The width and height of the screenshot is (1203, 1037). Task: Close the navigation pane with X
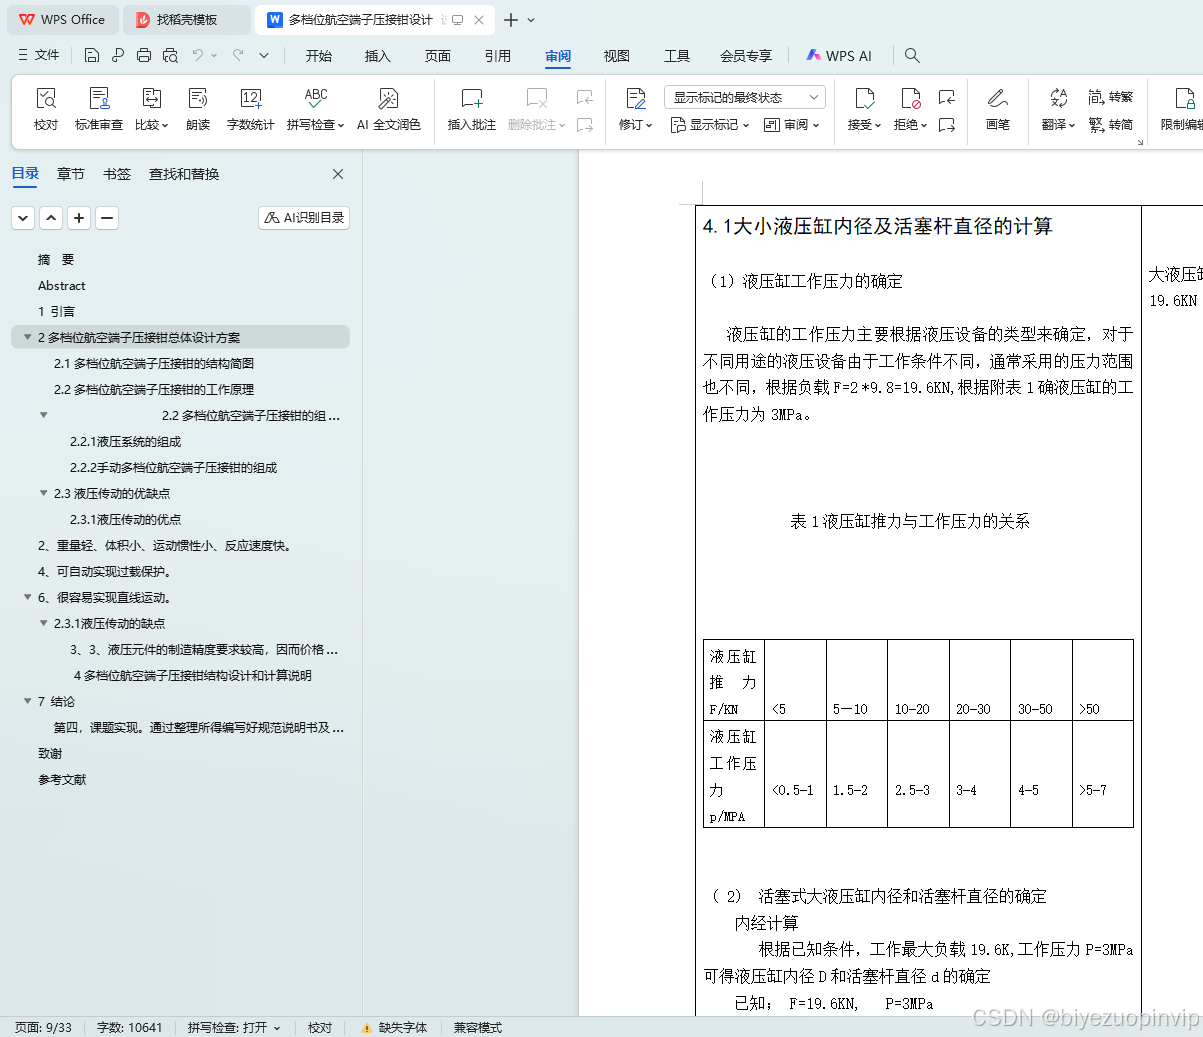(x=338, y=174)
